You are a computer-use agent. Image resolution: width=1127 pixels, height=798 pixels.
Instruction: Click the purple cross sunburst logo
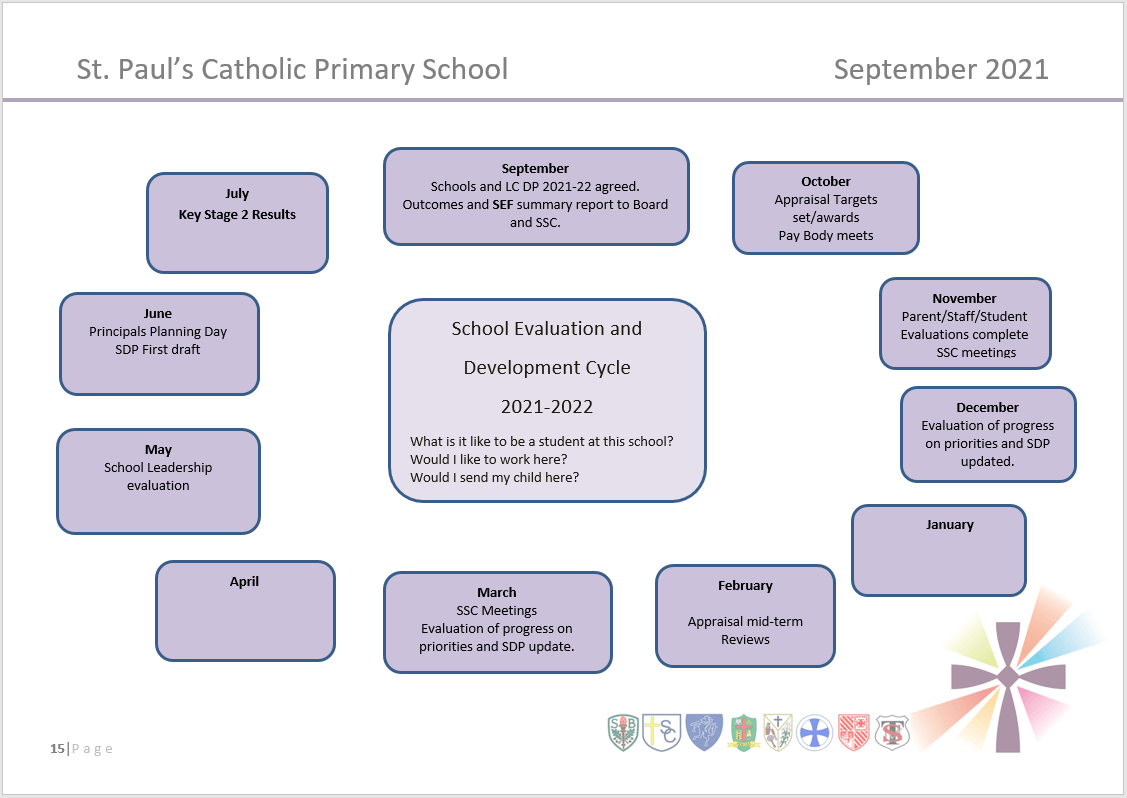pos(1008,676)
